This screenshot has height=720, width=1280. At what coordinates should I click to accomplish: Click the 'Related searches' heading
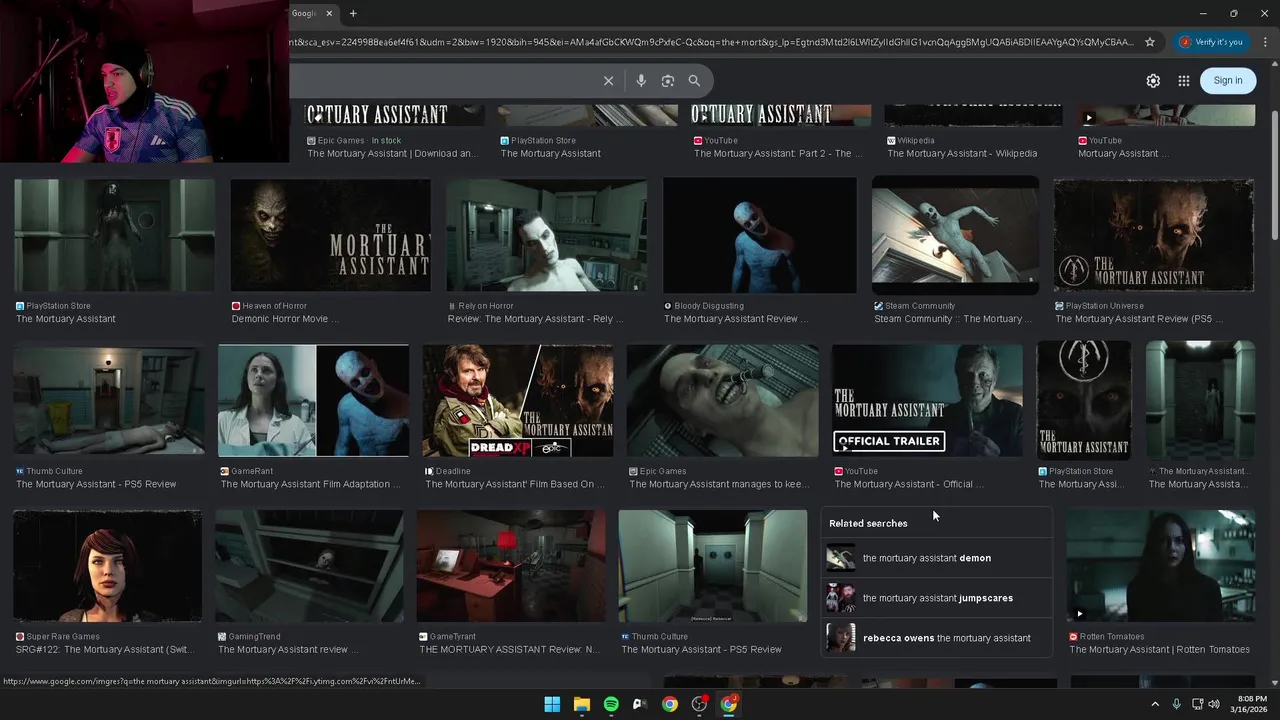coord(868,523)
